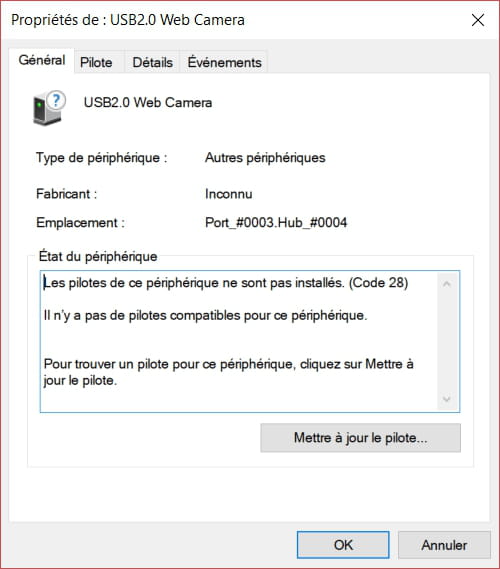Viewport: 500px width, 569px height.
Task: Select the Événements tab
Action: (224, 62)
